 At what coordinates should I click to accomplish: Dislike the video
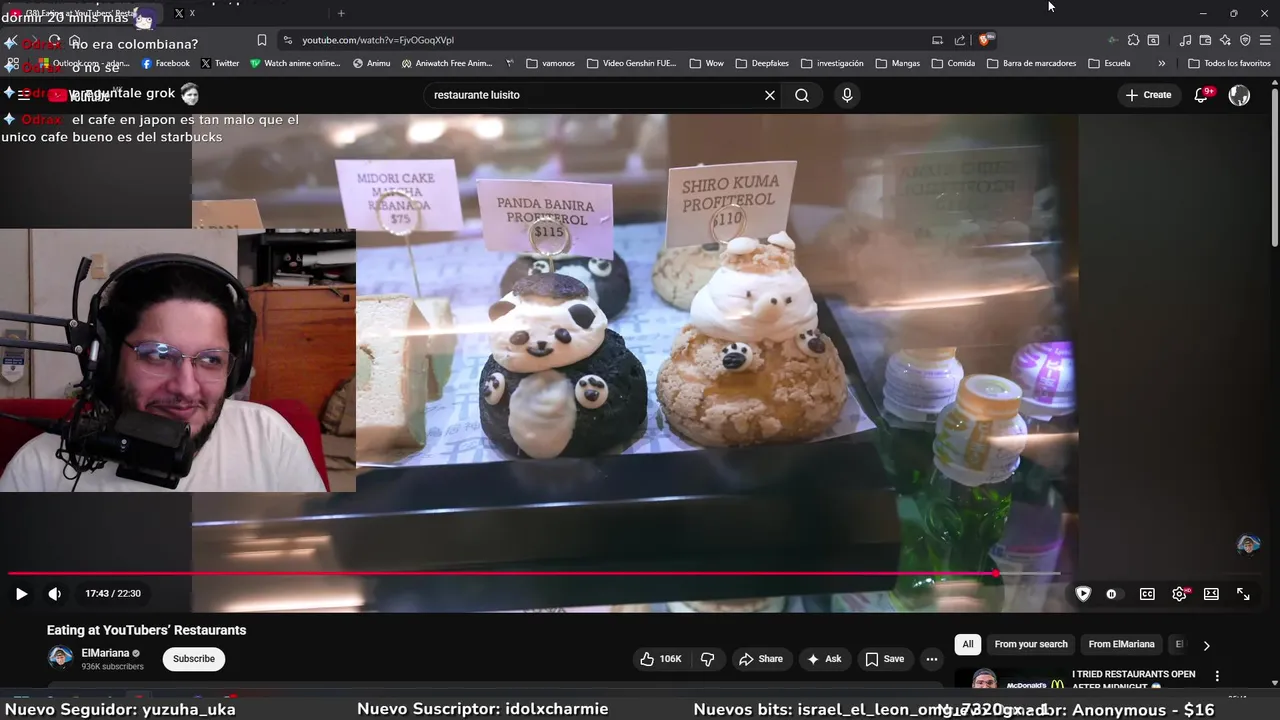click(708, 659)
